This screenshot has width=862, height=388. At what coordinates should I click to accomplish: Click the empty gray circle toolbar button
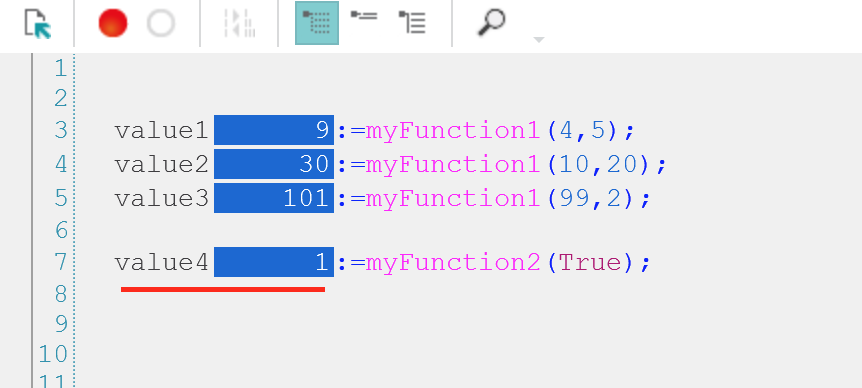pyautogui.click(x=161, y=24)
